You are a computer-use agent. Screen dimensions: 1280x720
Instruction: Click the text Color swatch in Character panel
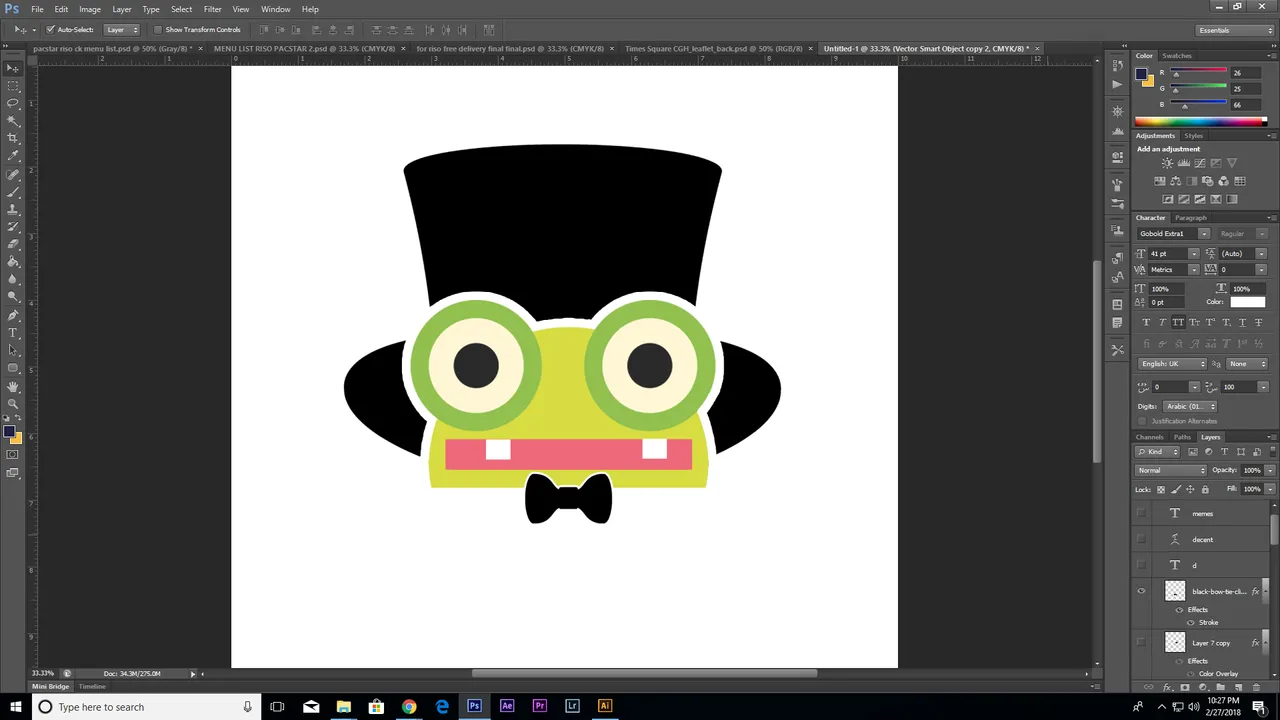click(1247, 302)
